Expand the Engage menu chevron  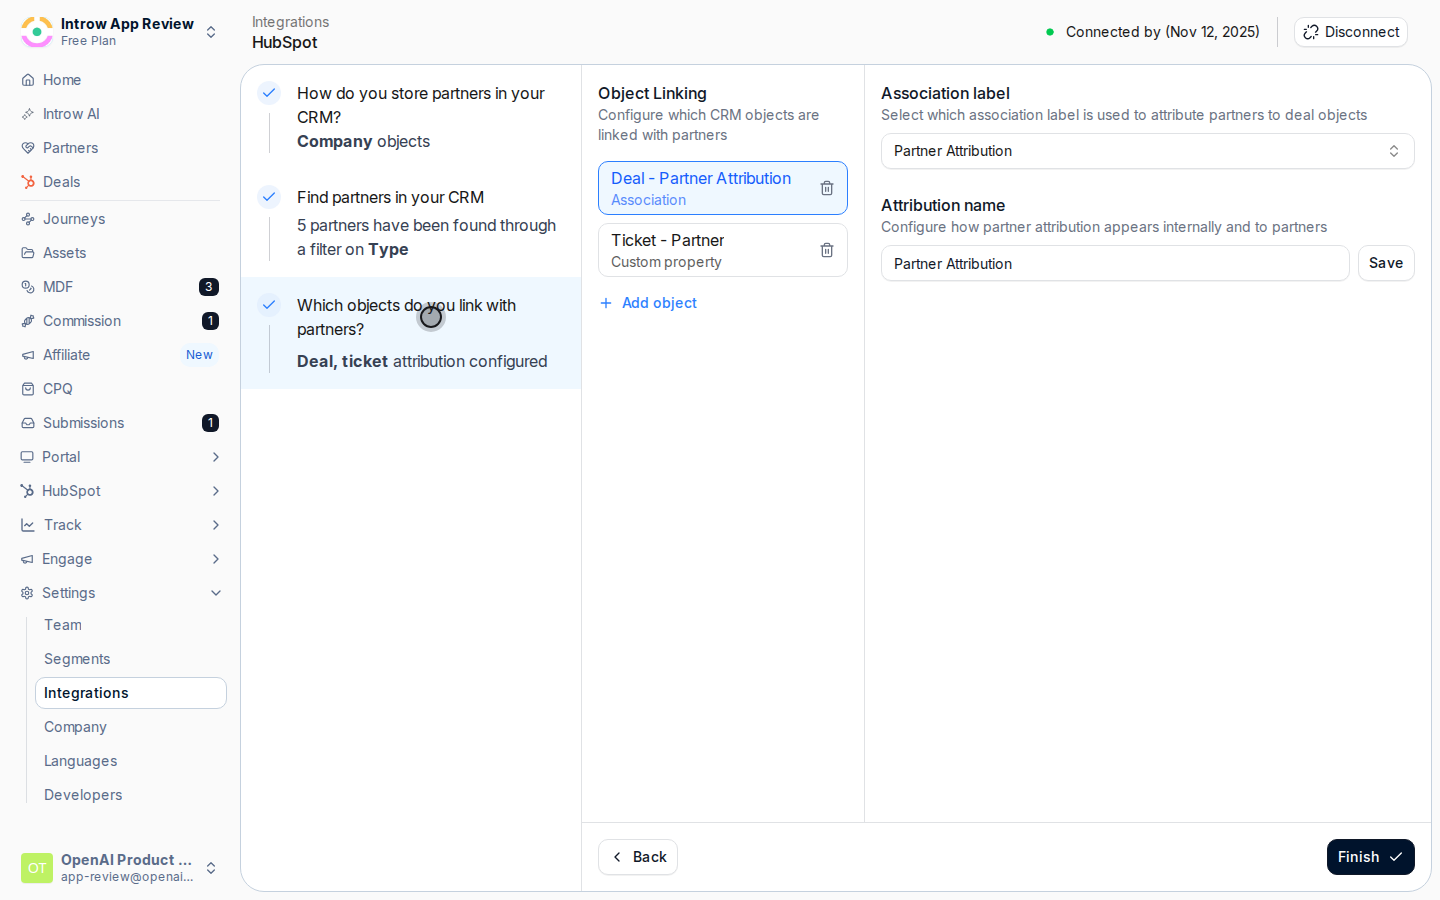coord(216,559)
